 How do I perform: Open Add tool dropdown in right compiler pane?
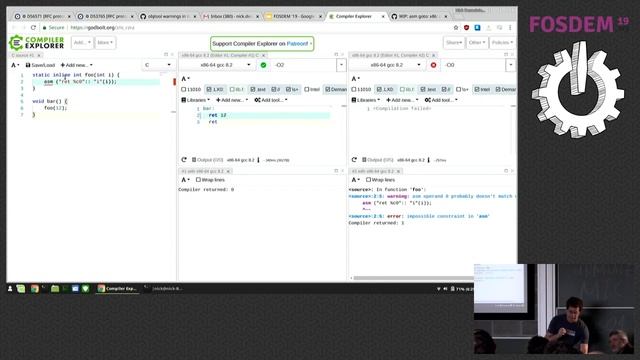441,100
